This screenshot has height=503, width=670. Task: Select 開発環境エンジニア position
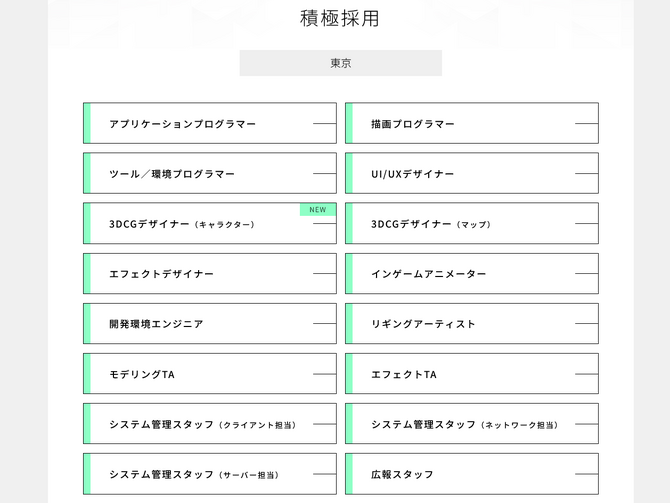(x=209, y=324)
